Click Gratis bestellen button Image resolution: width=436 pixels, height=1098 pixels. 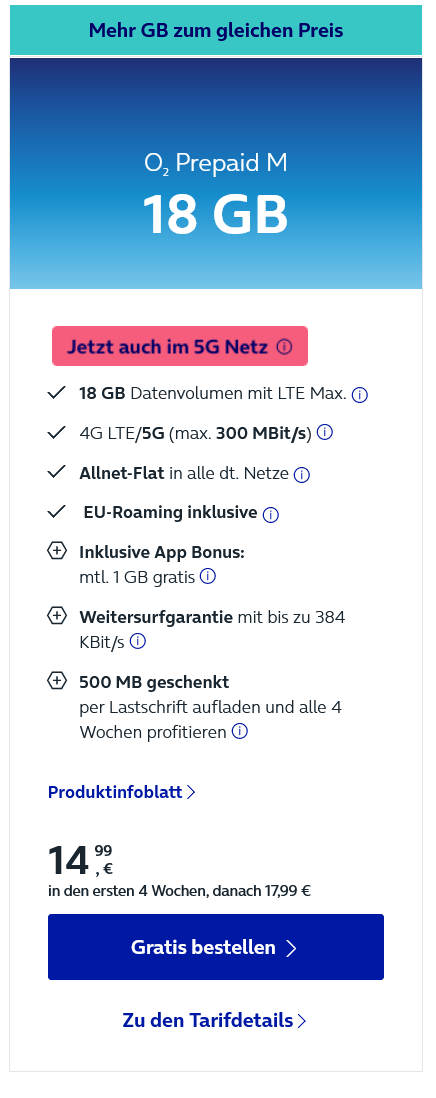click(x=216, y=947)
